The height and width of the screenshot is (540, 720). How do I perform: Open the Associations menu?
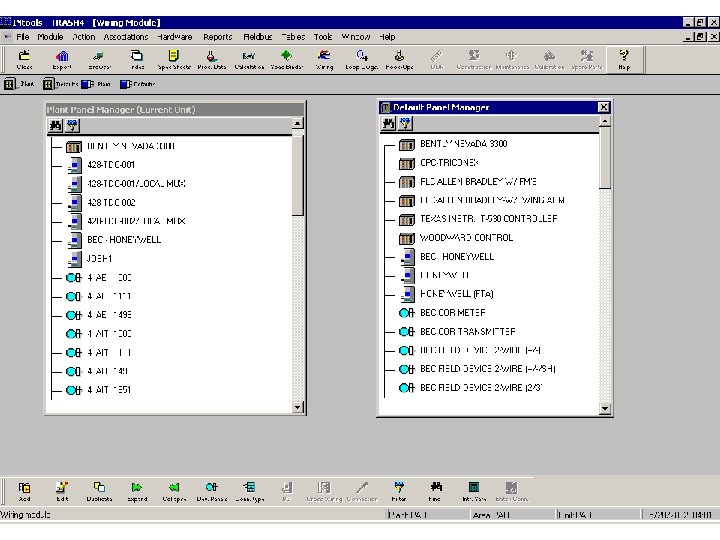(x=125, y=37)
